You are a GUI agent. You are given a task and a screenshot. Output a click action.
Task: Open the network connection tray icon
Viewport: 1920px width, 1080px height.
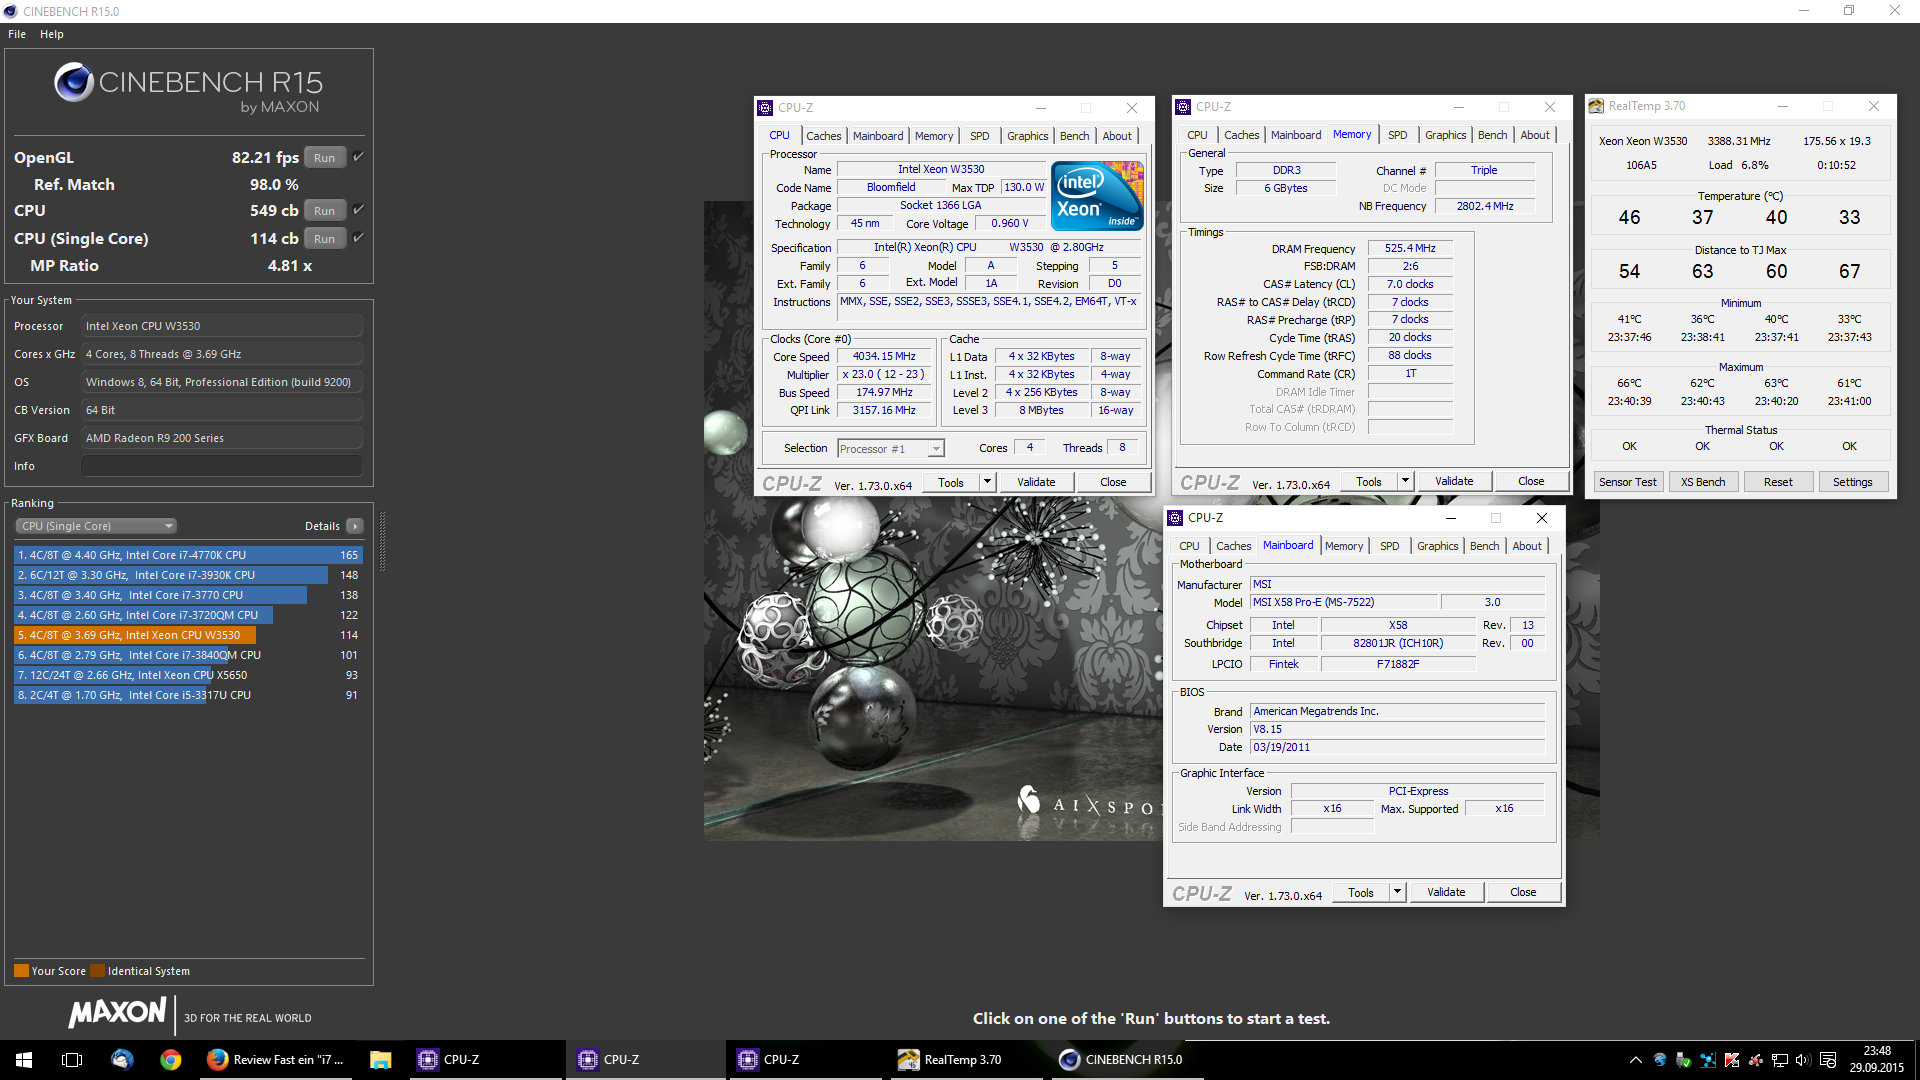pyautogui.click(x=1780, y=1060)
